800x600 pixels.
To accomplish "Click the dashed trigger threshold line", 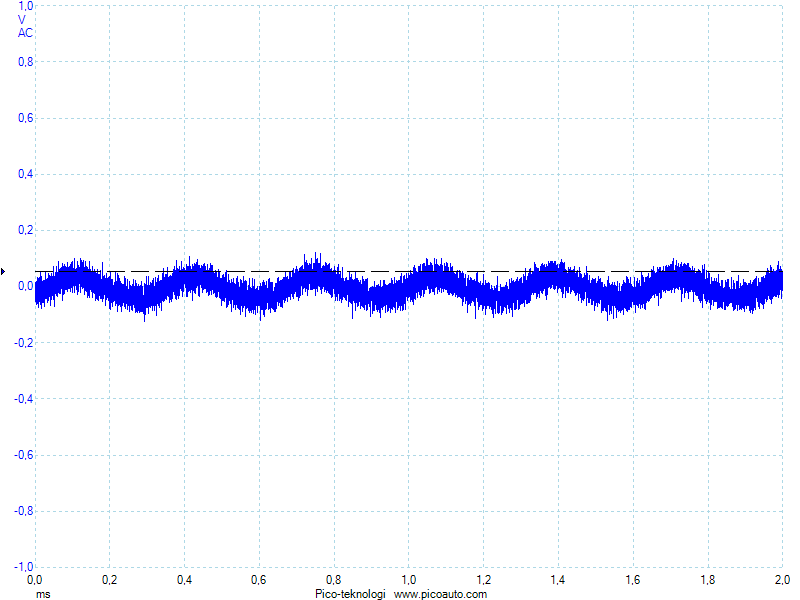I will pos(409,271).
